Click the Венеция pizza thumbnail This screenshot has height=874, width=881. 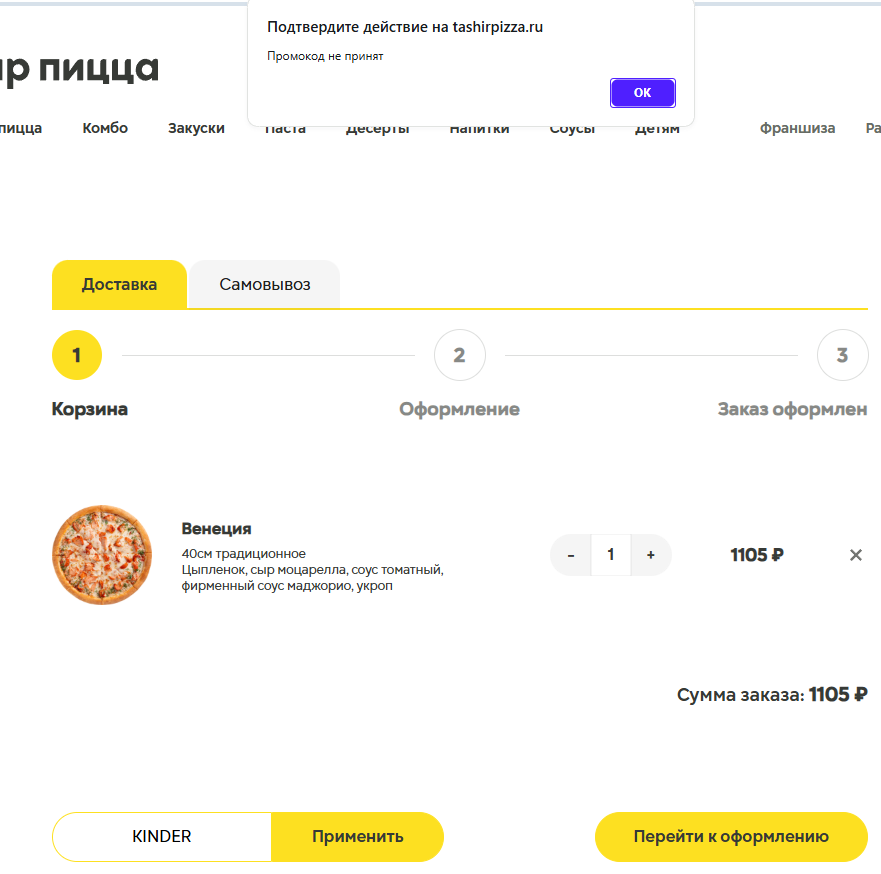(x=102, y=555)
